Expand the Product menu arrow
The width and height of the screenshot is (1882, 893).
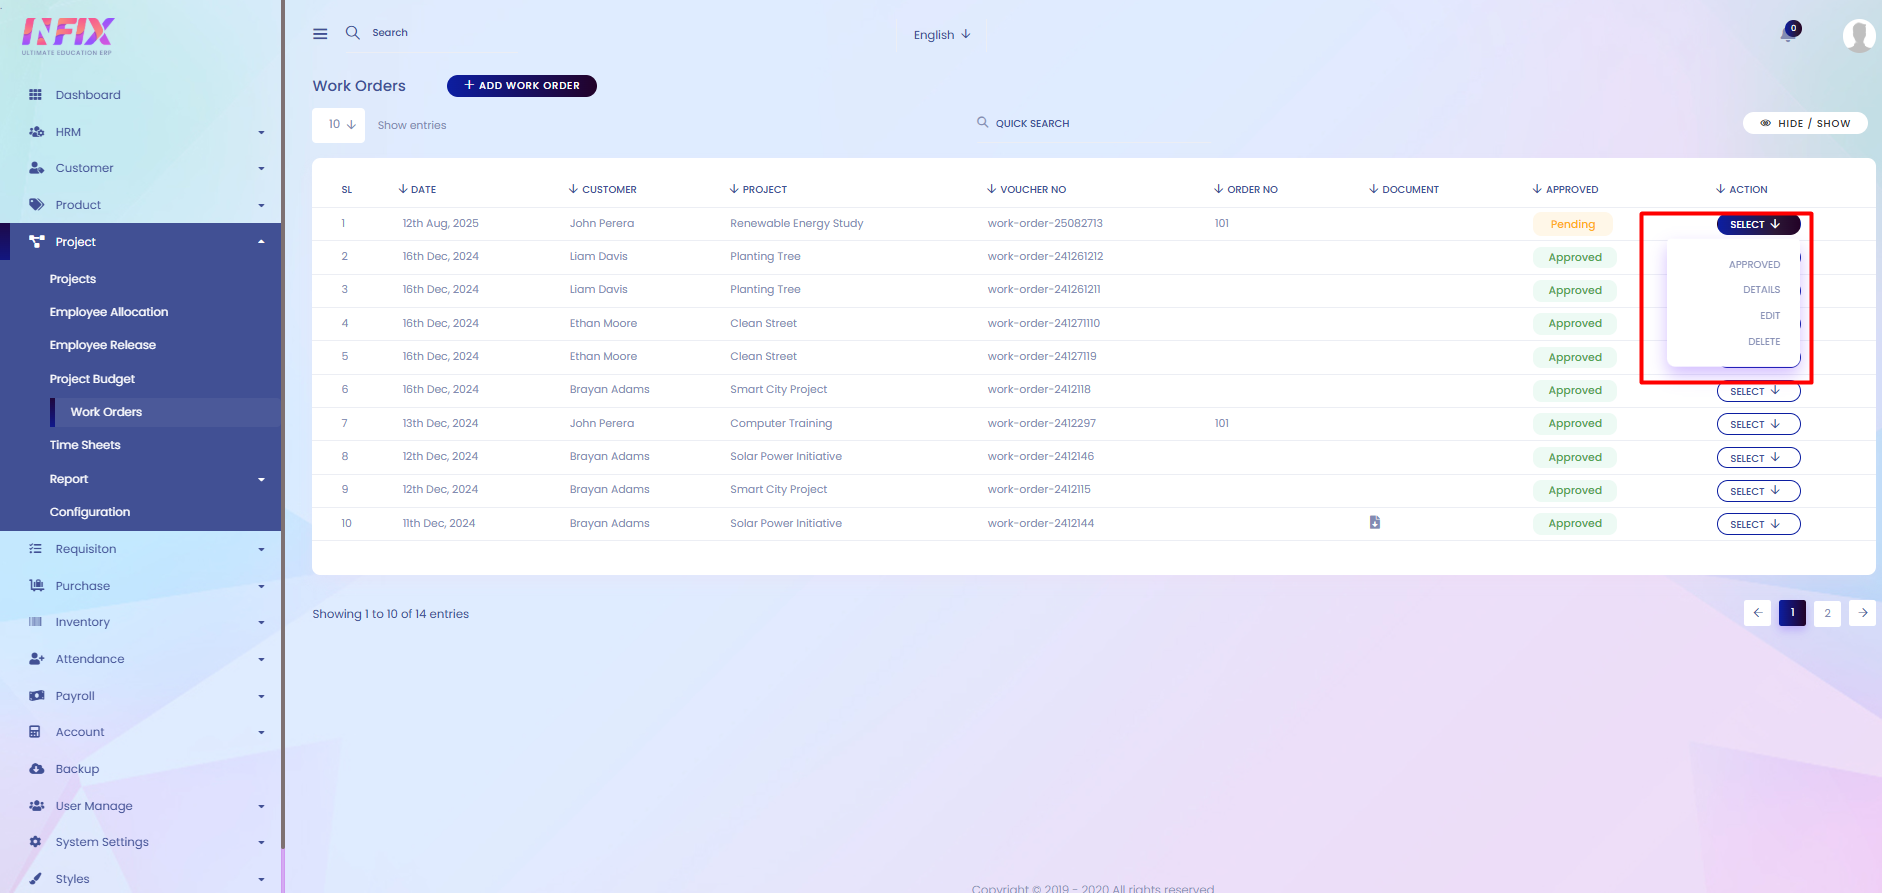pos(261,206)
